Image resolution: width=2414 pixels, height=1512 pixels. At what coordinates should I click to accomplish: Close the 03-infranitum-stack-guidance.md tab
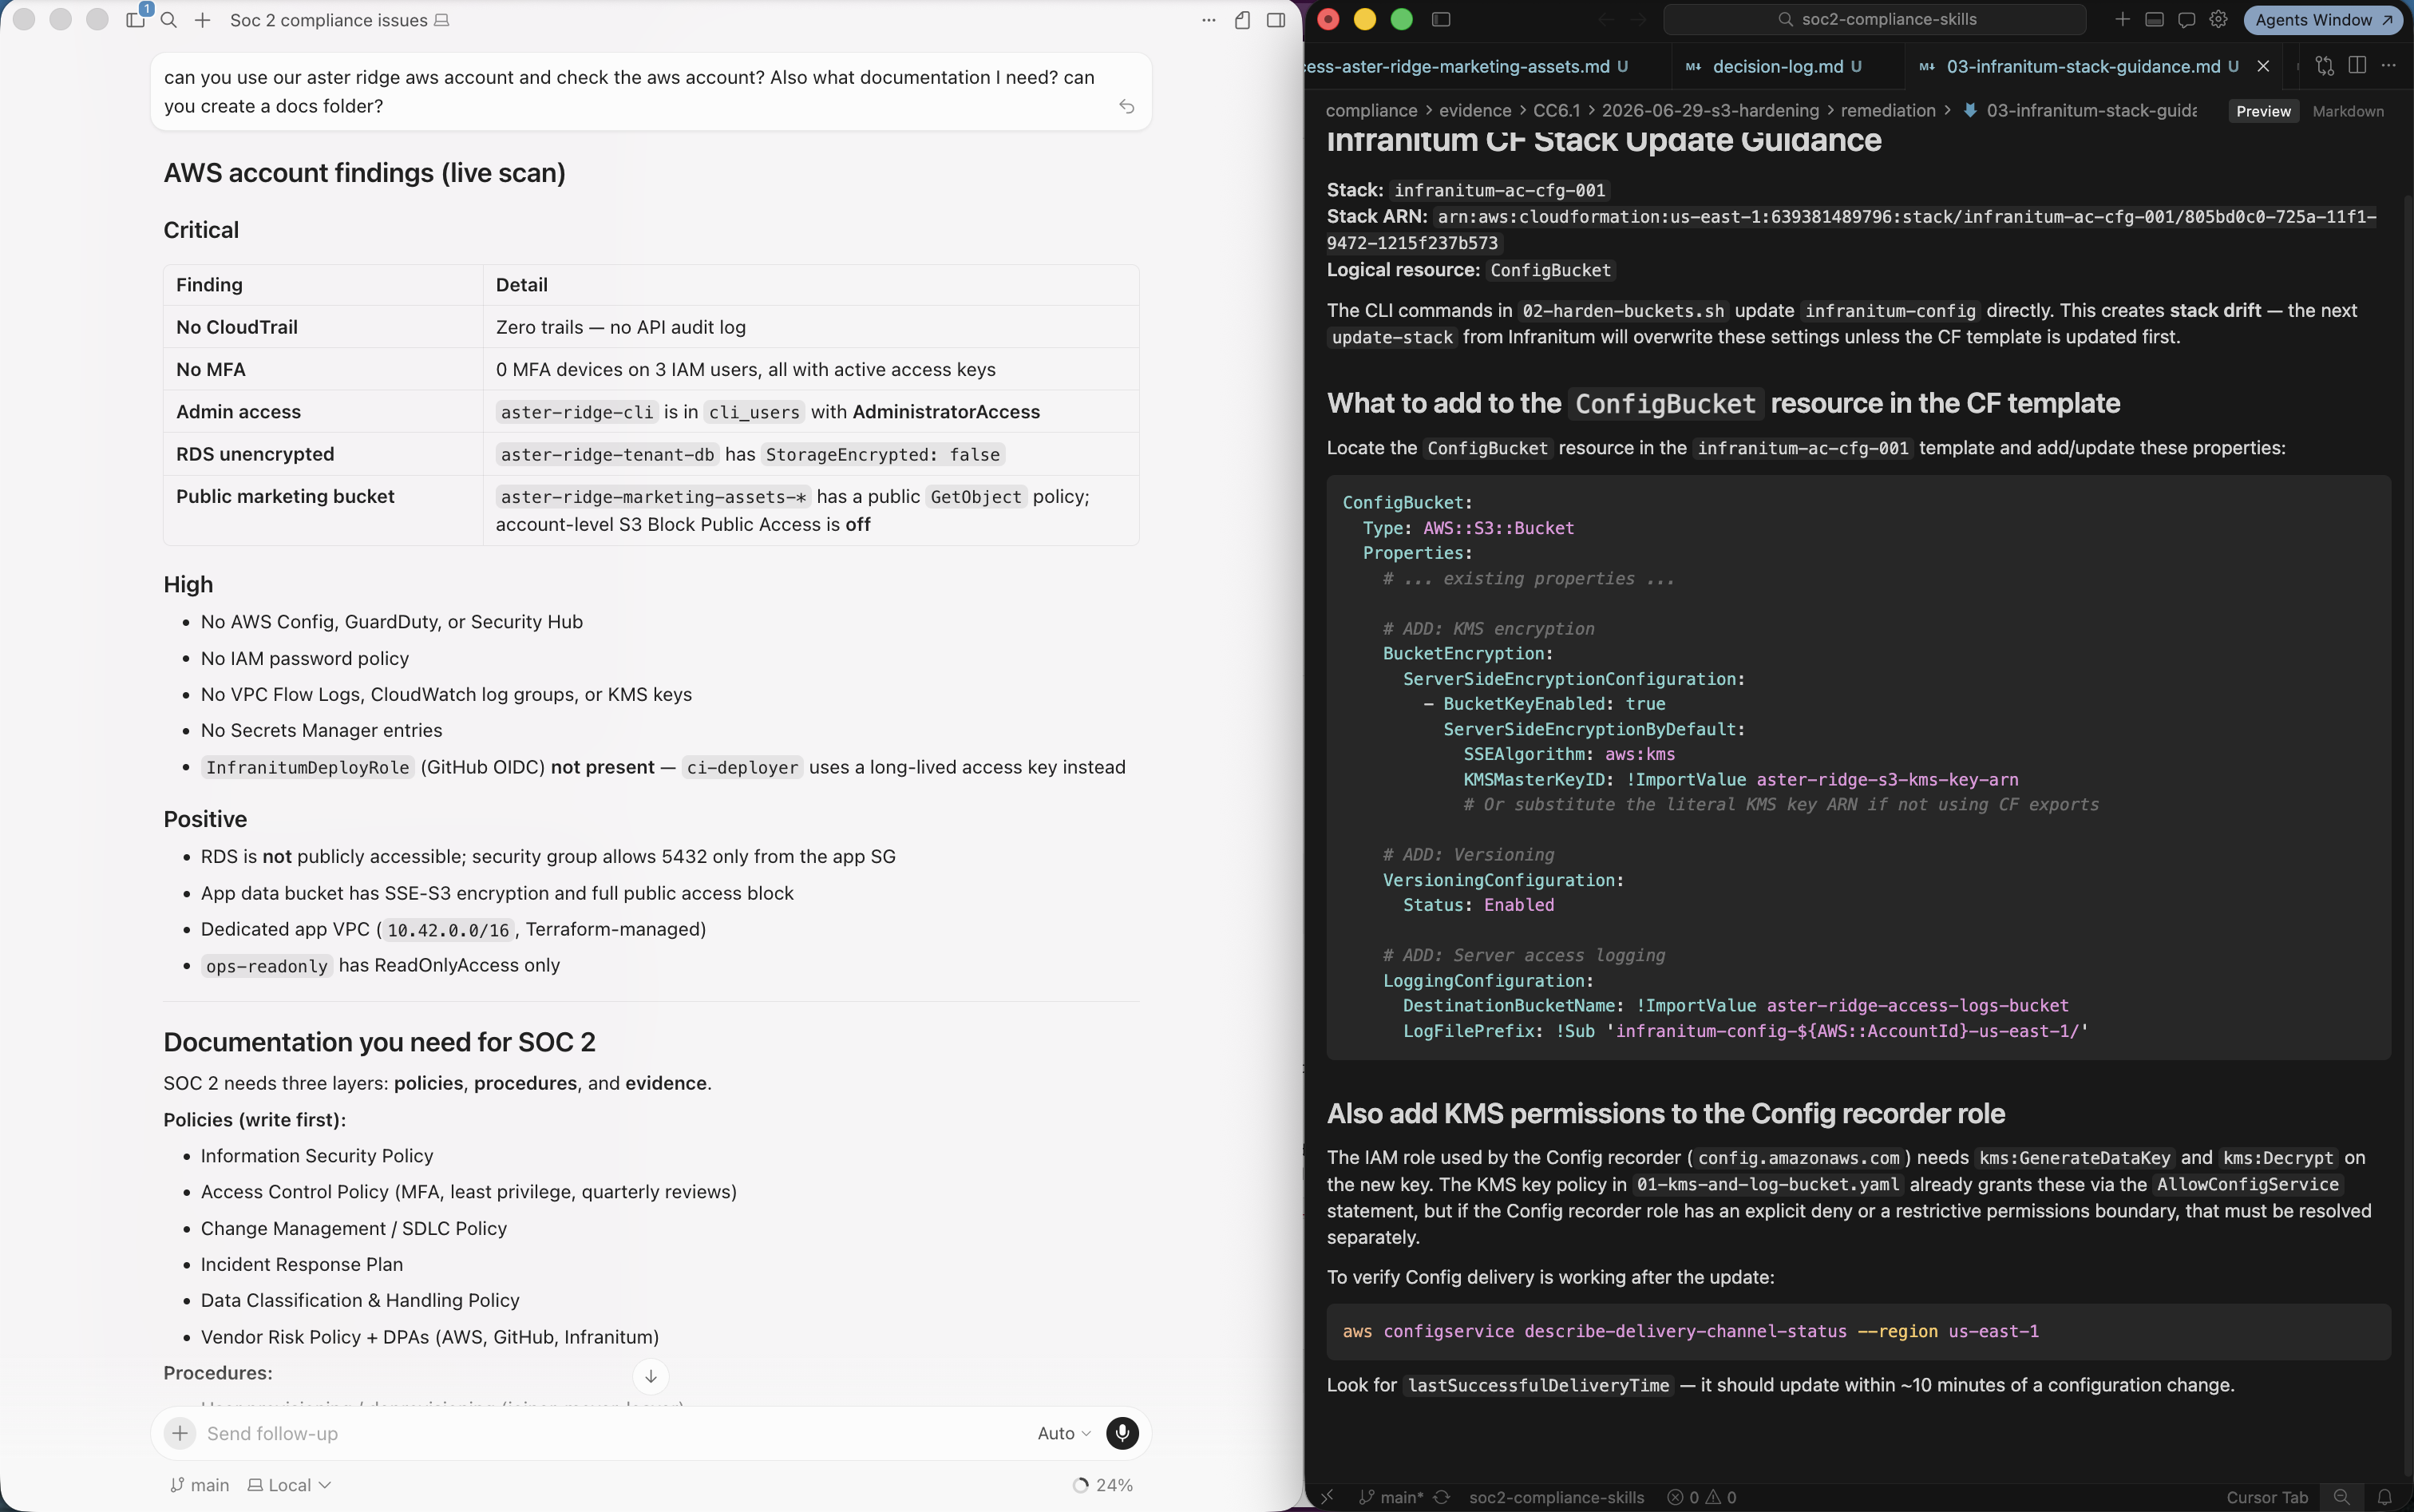pos(2263,66)
